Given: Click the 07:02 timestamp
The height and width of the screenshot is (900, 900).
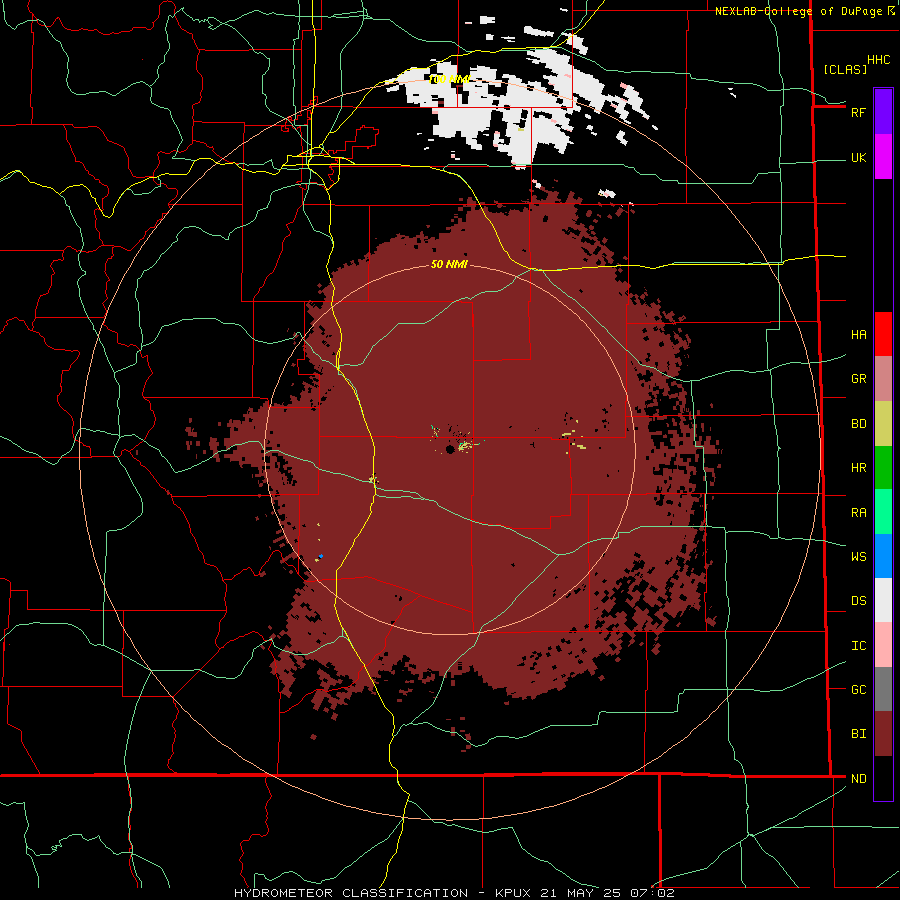Looking at the screenshot, I should click(x=653, y=893).
